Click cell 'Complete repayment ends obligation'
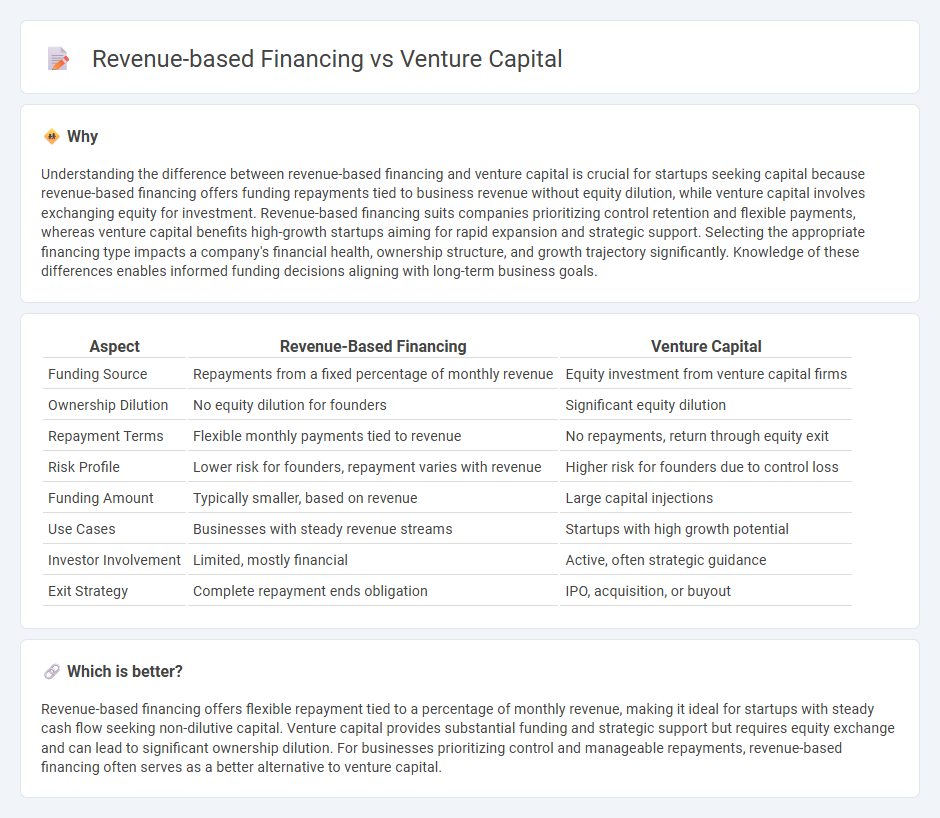940x818 pixels. click(x=373, y=591)
